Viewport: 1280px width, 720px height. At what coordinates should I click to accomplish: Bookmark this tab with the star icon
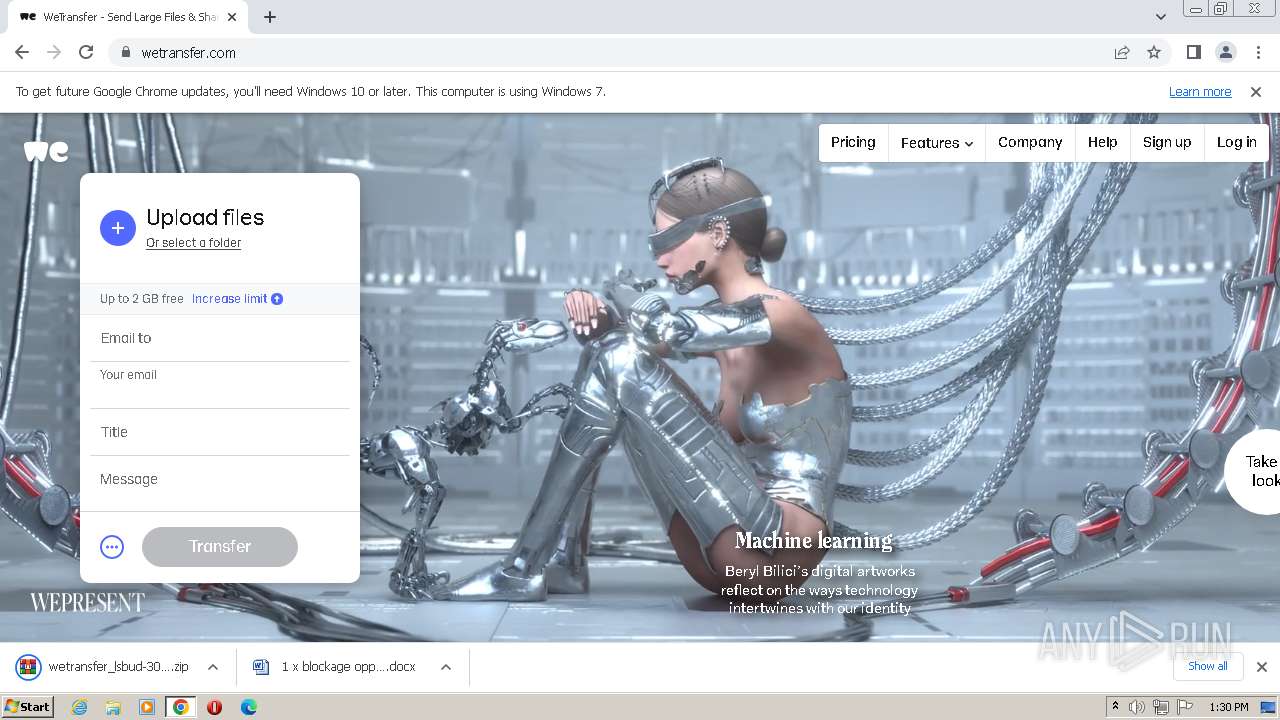(1154, 52)
